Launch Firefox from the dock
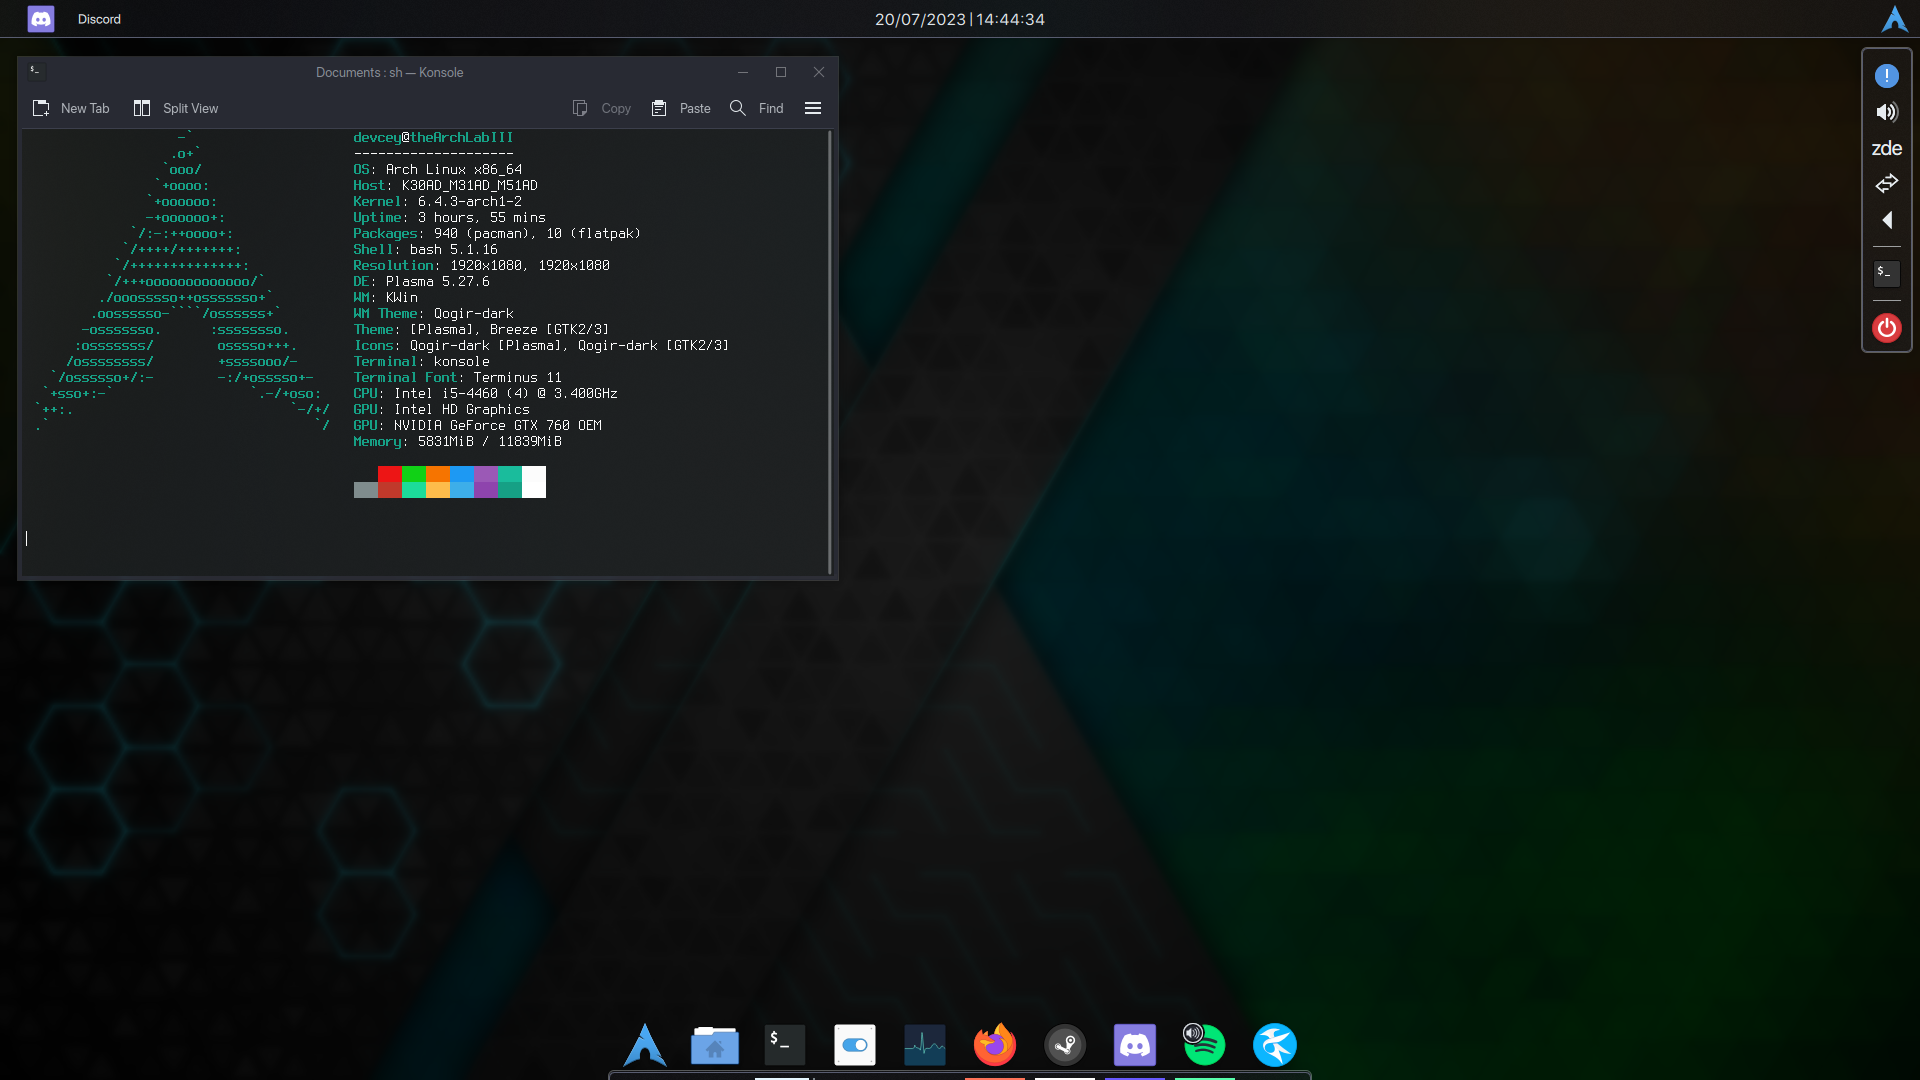The height and width of the screenshot is (1080, 1920). tap(995, 1045)
